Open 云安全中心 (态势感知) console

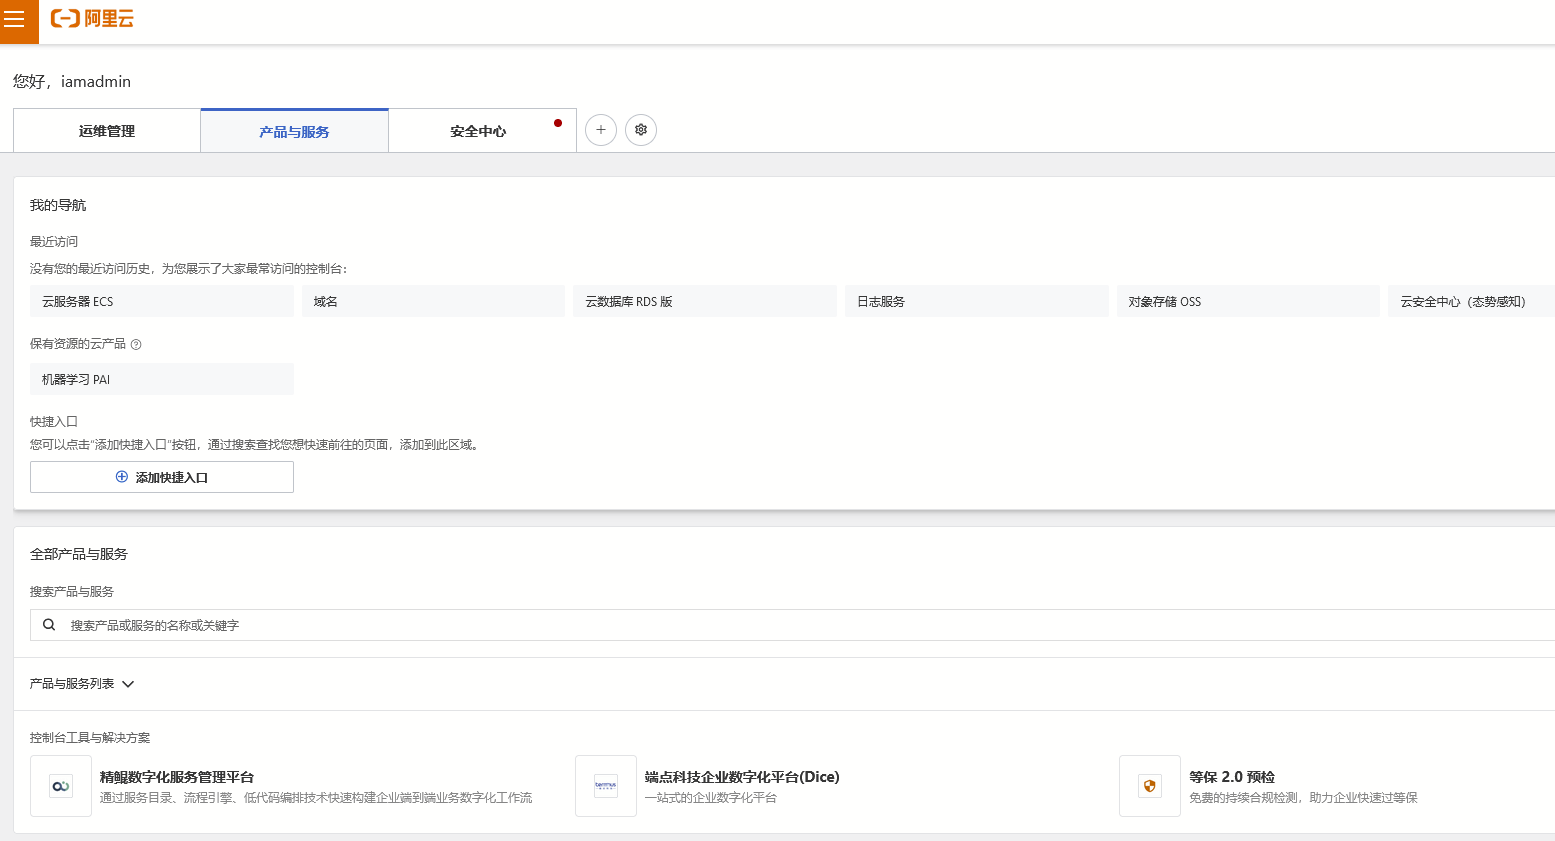tap(1471, 301)
